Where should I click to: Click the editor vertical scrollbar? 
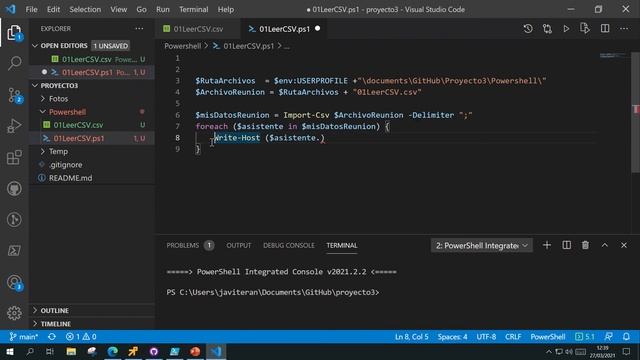(x=635, y=113)
